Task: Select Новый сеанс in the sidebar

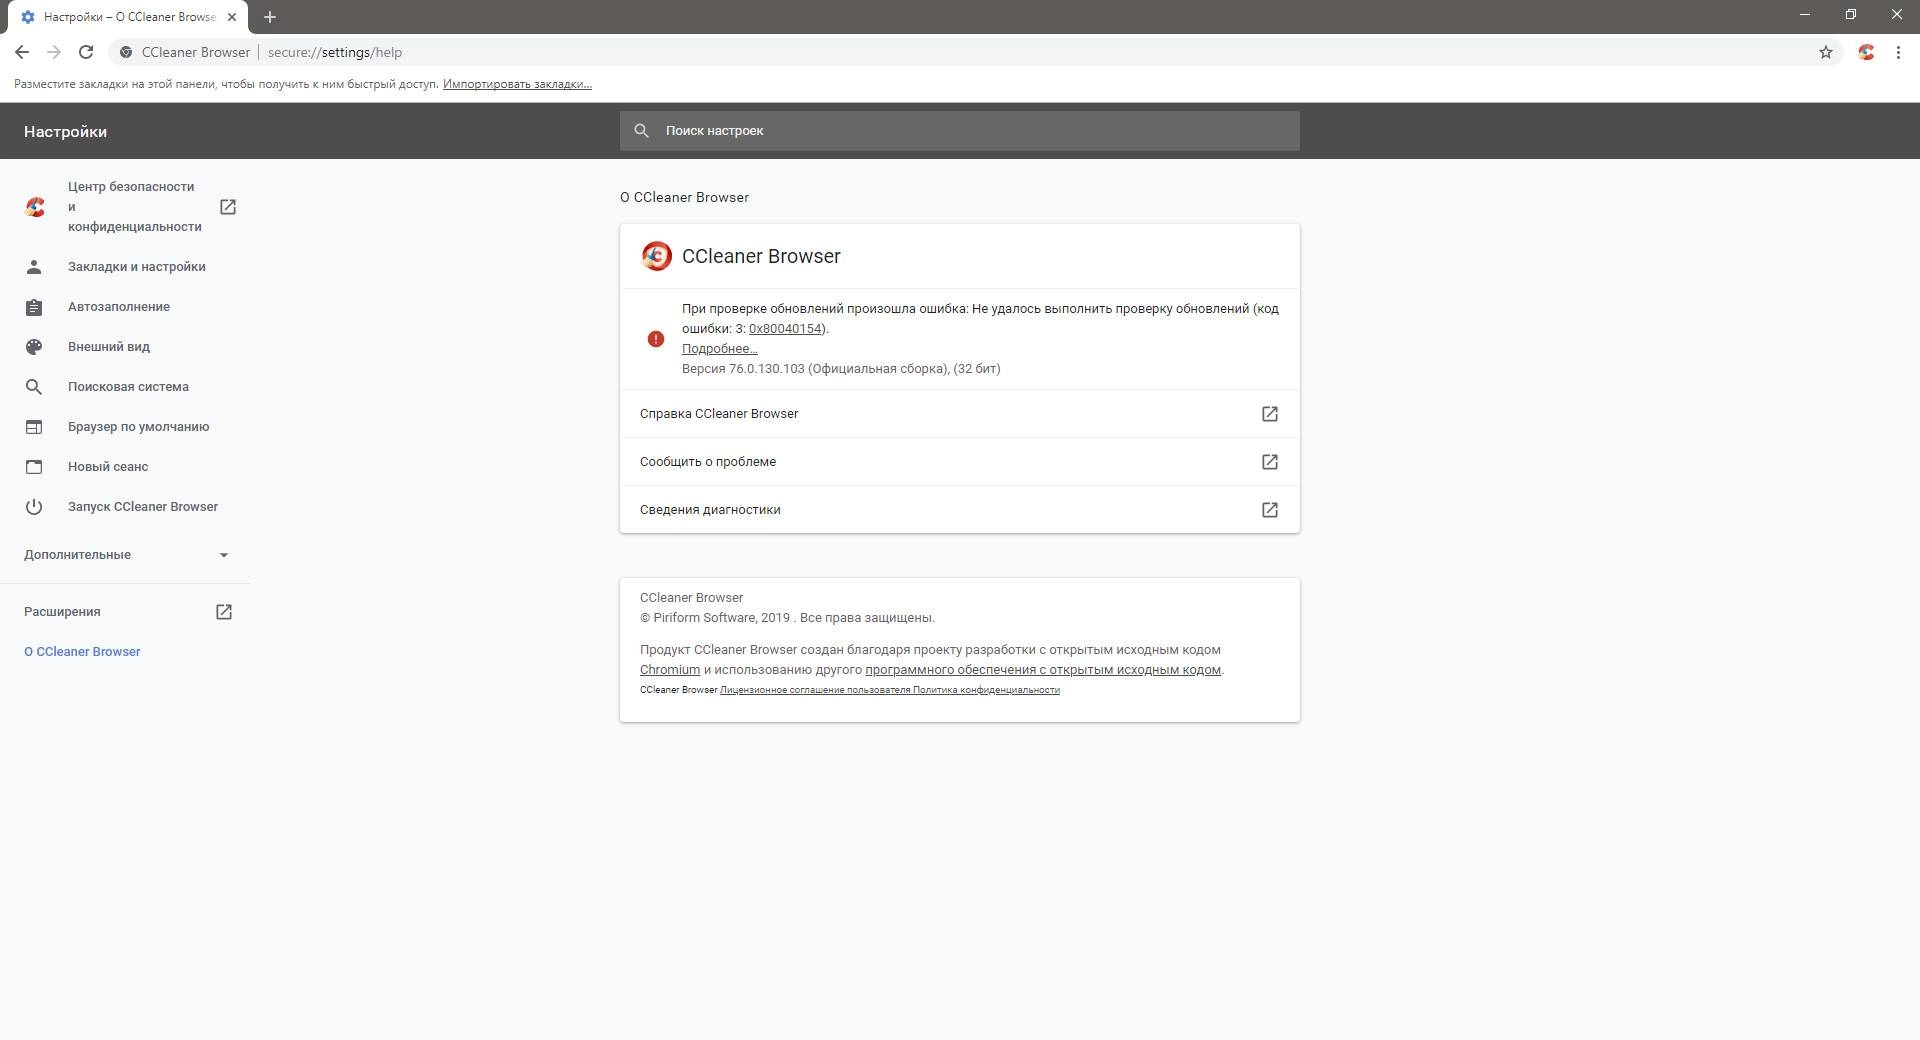Action: (108, 467)
